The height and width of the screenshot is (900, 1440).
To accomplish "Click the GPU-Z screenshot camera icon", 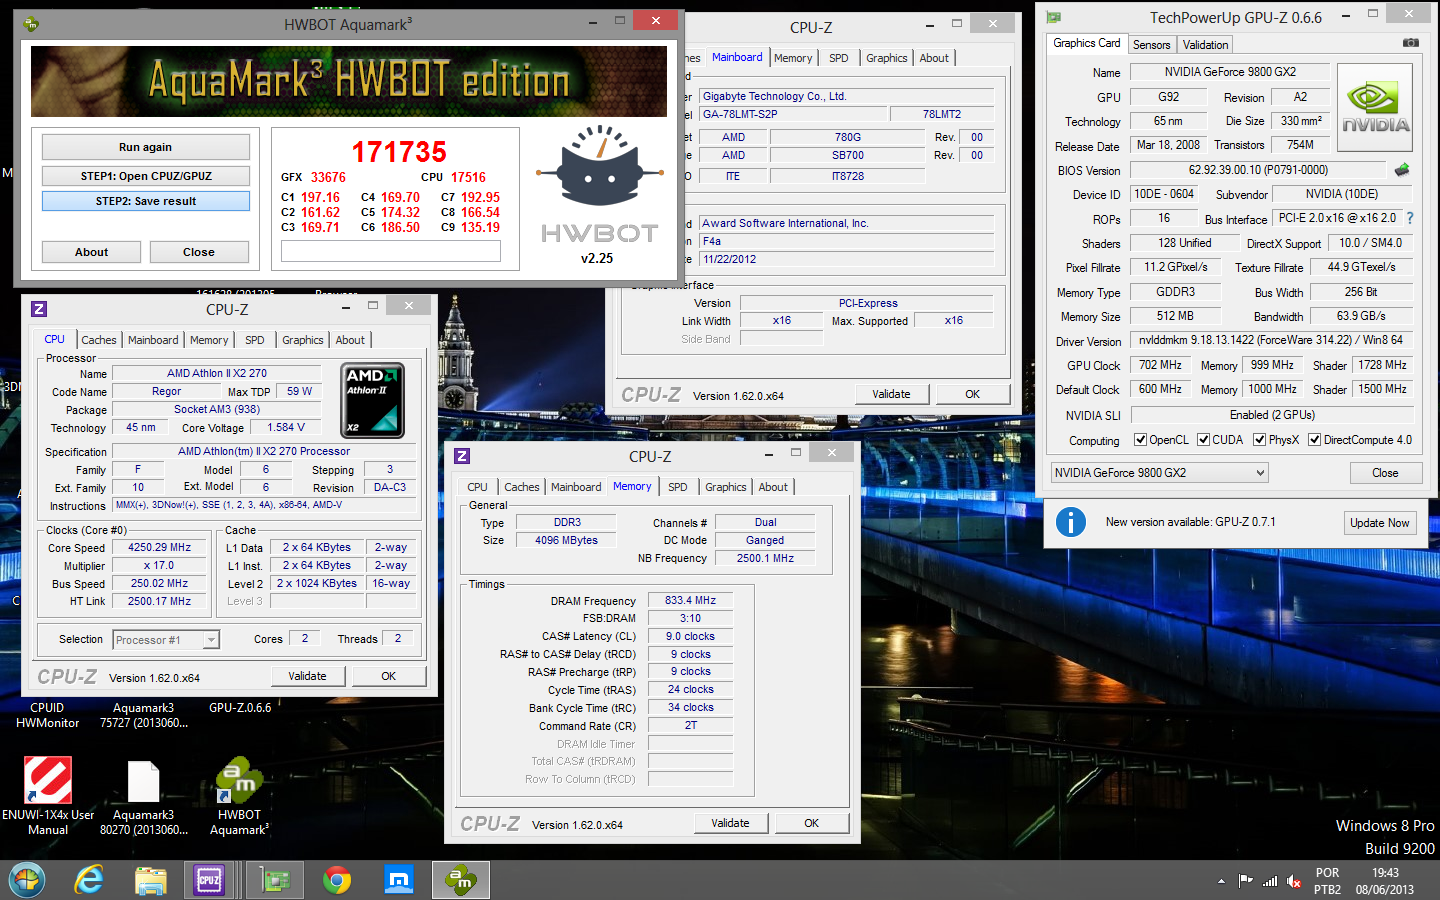I will pos(1410,43).
